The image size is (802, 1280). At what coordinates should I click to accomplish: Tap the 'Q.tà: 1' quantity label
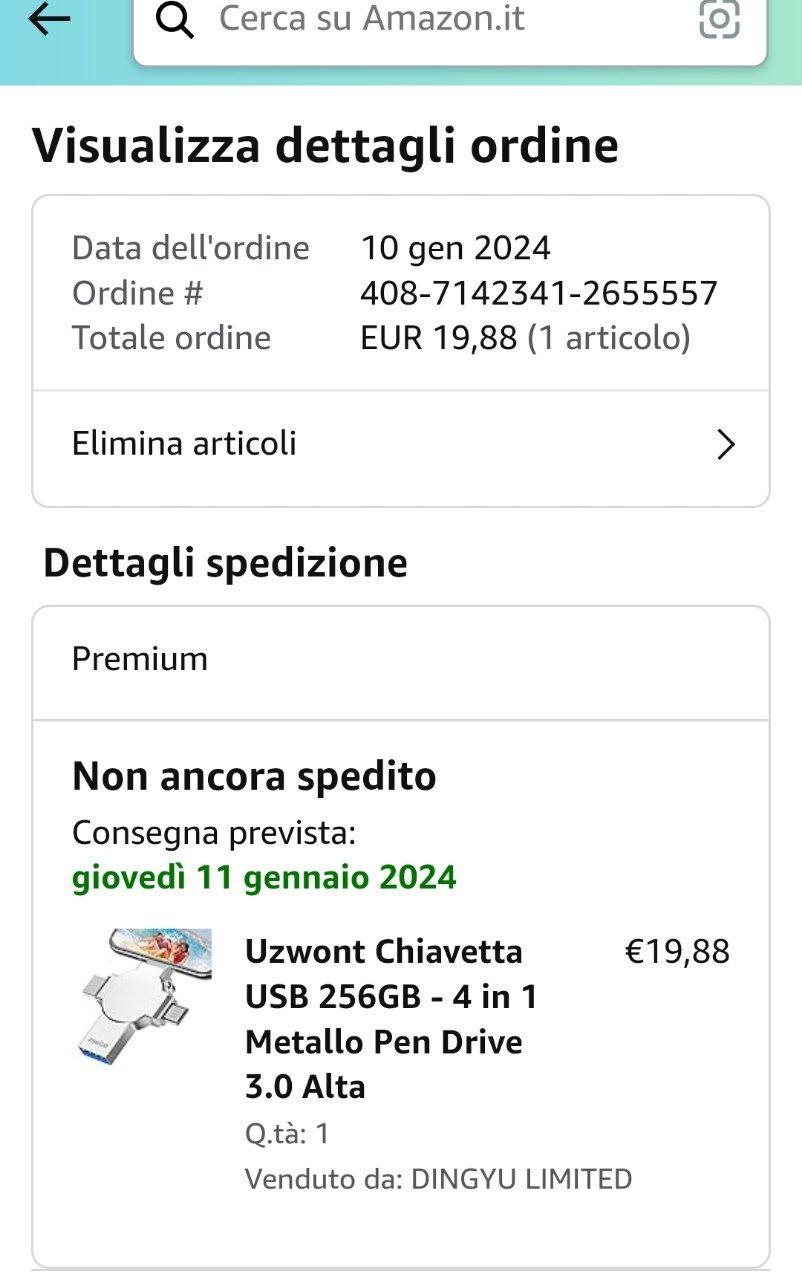point(287,1133)
